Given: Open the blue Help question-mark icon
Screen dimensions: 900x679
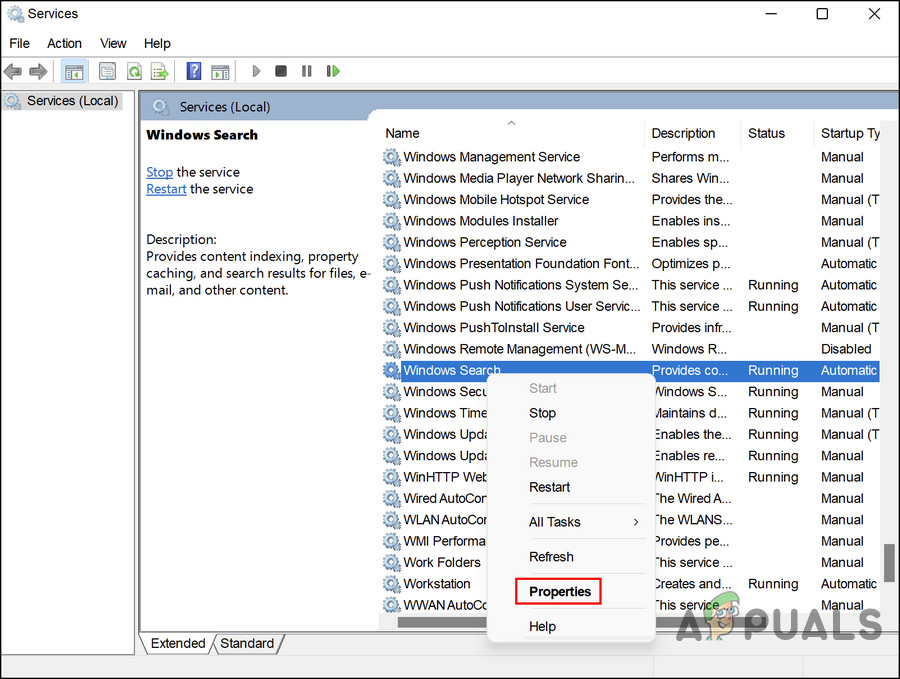Looking at the screenshot, I should [x=194, y=71].
